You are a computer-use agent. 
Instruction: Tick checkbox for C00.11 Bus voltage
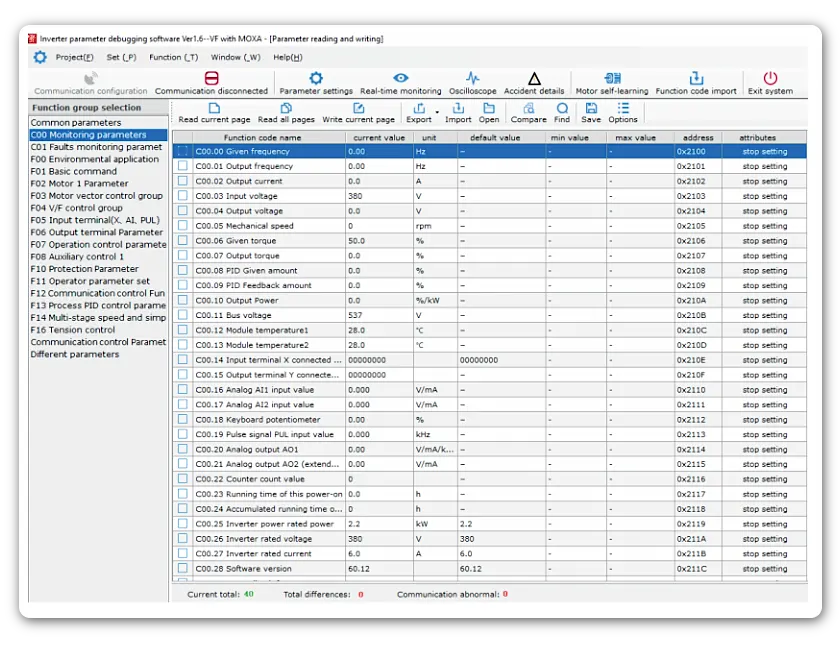point(182,315)
